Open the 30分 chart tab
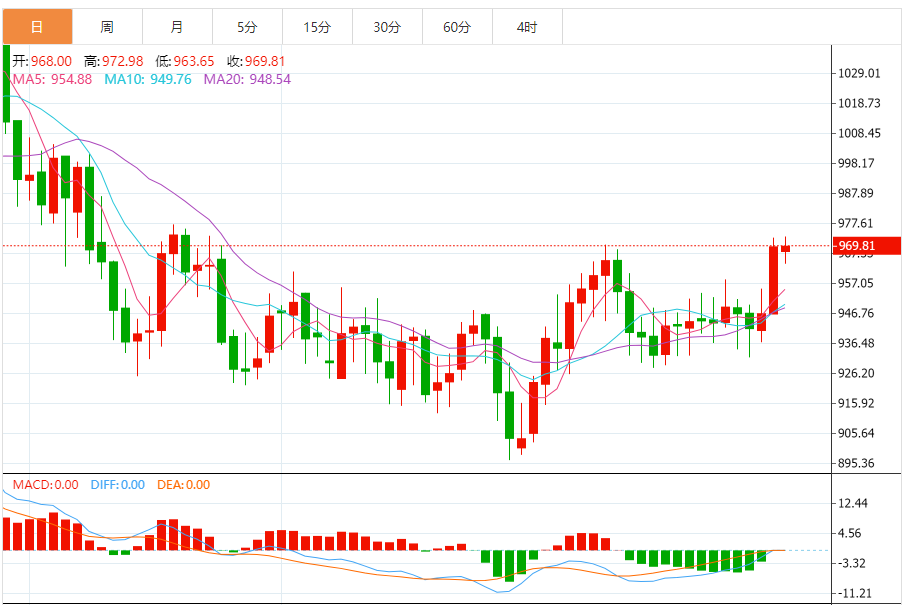The image size is (907, 605). click(x=387, y=27)
